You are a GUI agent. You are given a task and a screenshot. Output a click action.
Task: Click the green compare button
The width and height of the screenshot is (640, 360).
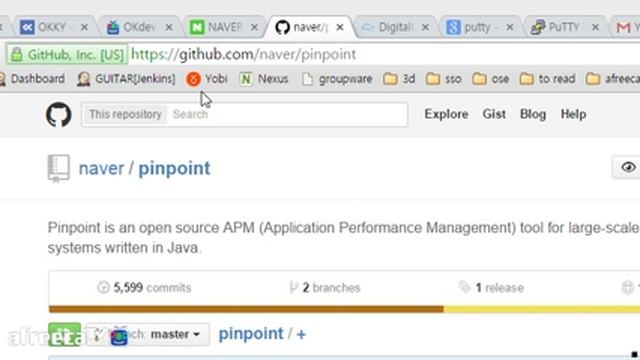(64, 335)
